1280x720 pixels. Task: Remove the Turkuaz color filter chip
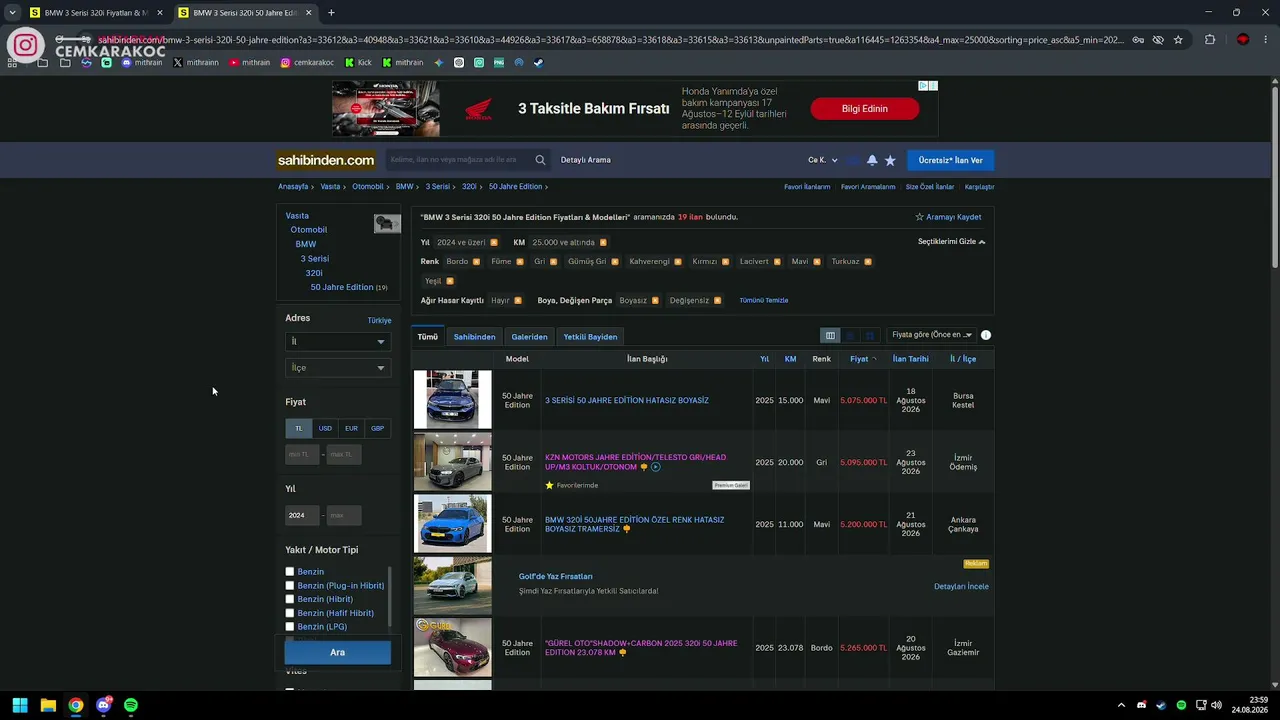click(868, 262)
